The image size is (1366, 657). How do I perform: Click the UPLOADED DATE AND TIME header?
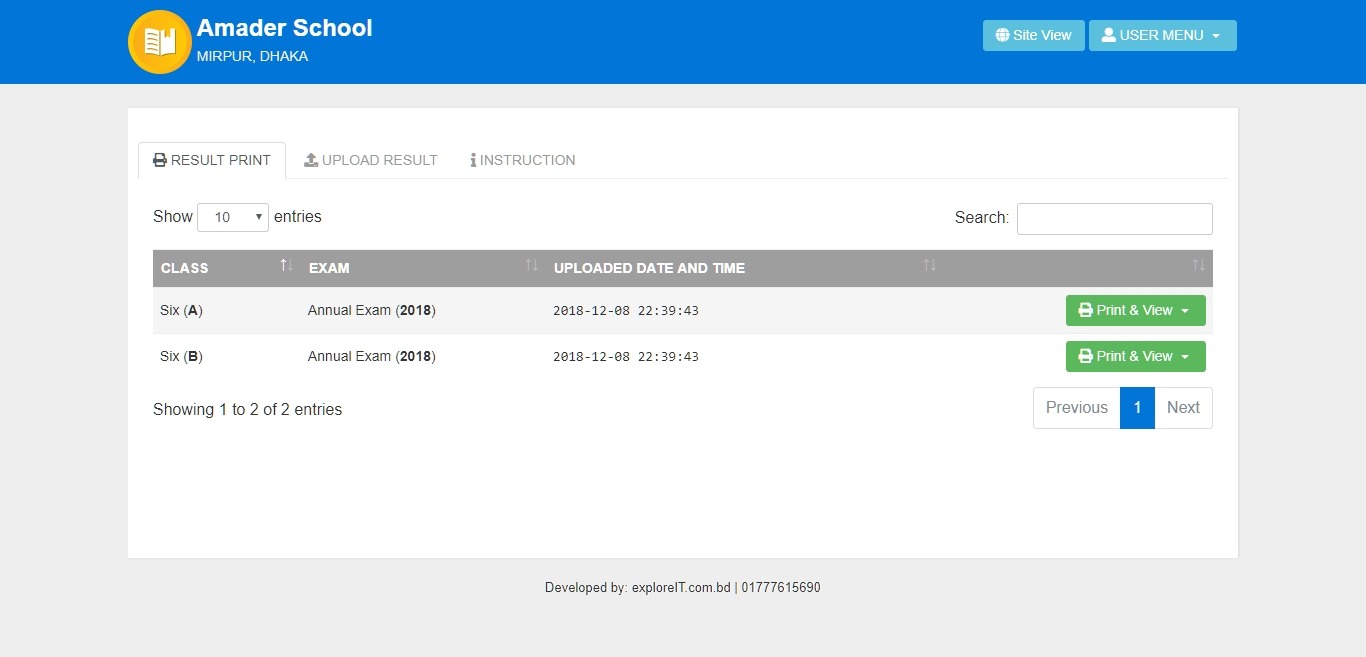click(745, 268)
